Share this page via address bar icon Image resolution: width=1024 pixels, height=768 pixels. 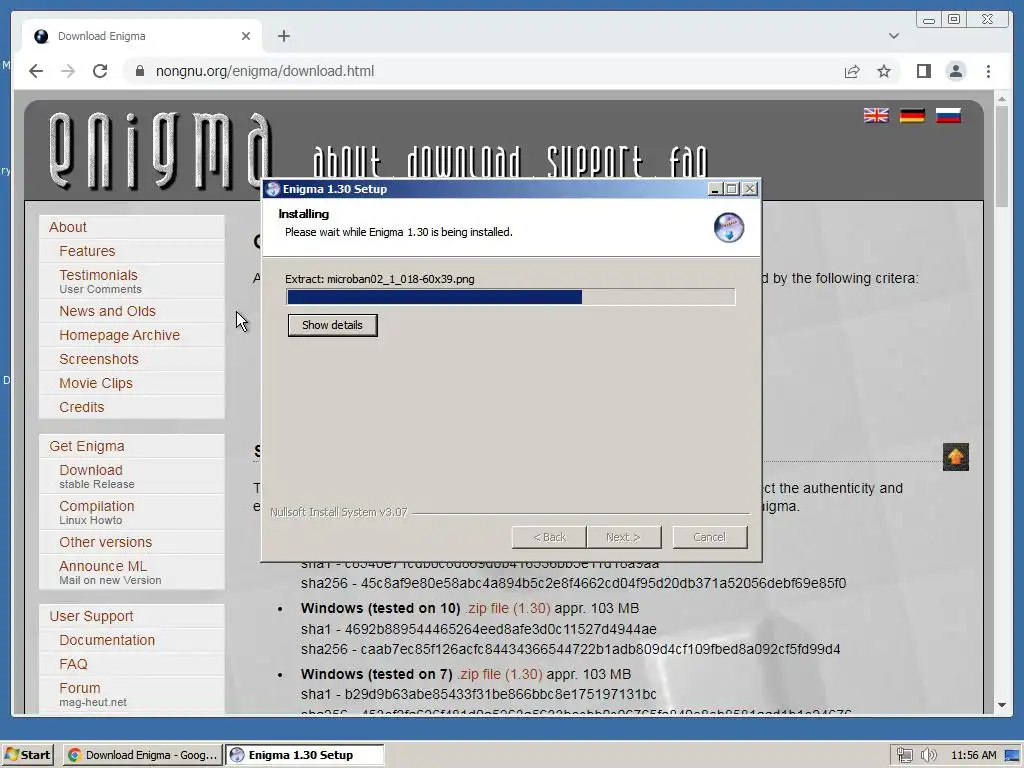(852, 71)
